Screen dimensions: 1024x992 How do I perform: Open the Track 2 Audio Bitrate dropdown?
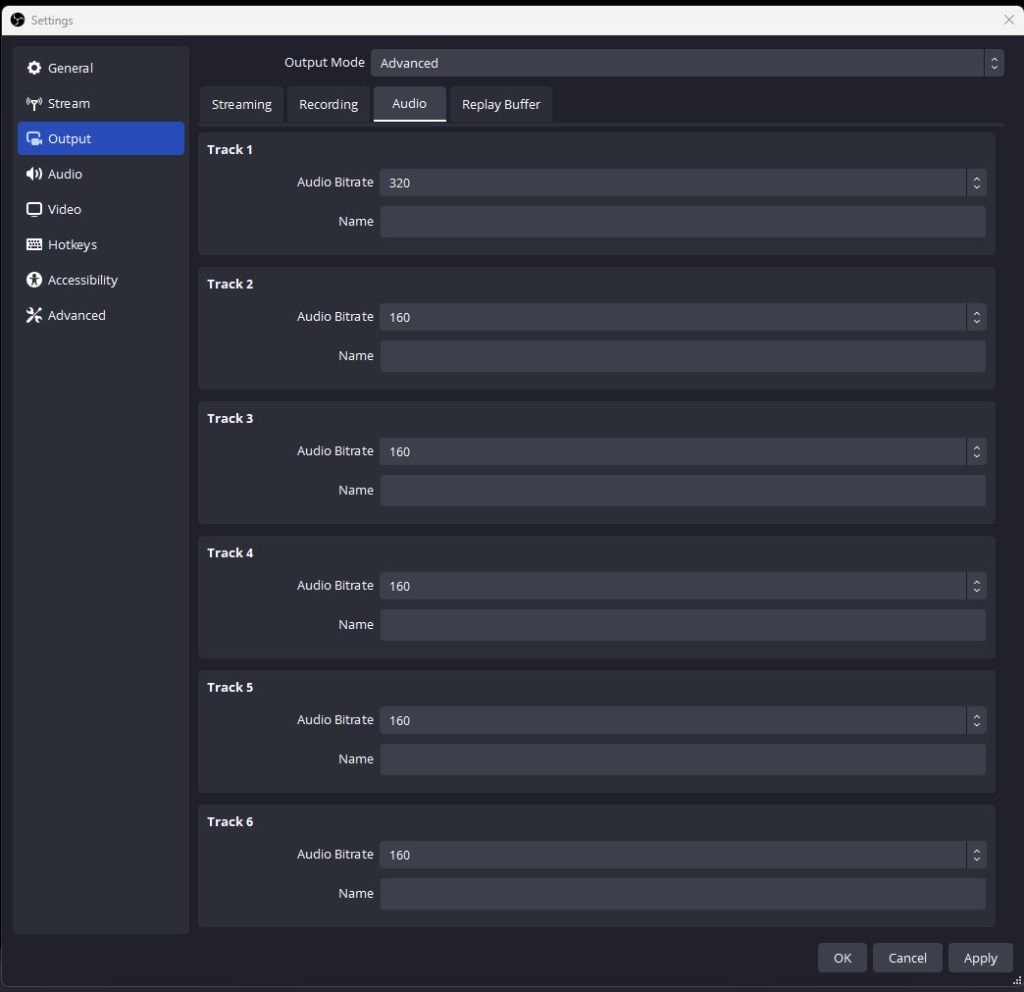682,317
